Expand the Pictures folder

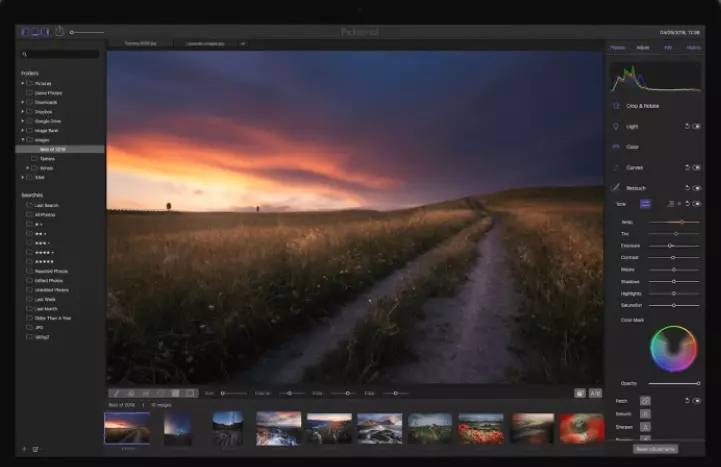tap(23, 83)
